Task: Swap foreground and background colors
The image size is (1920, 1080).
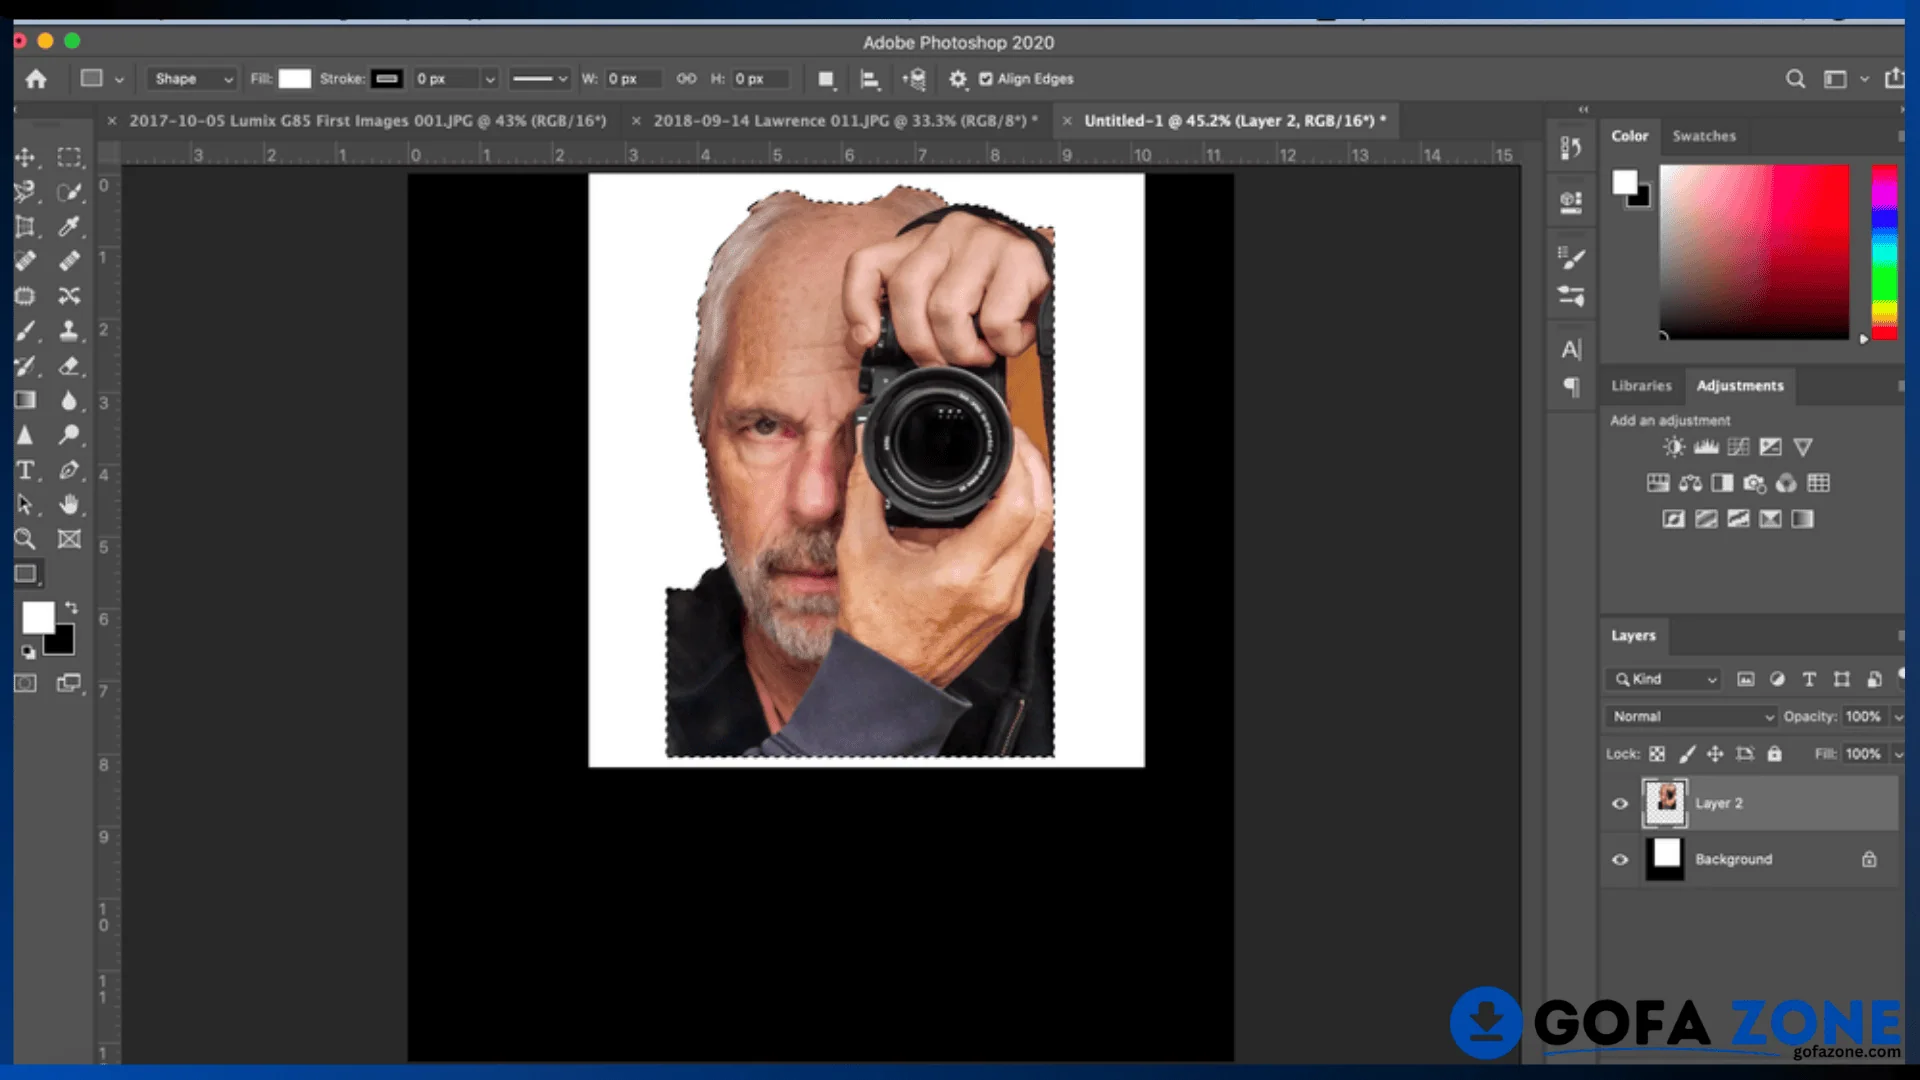Action: pos(71,607)
